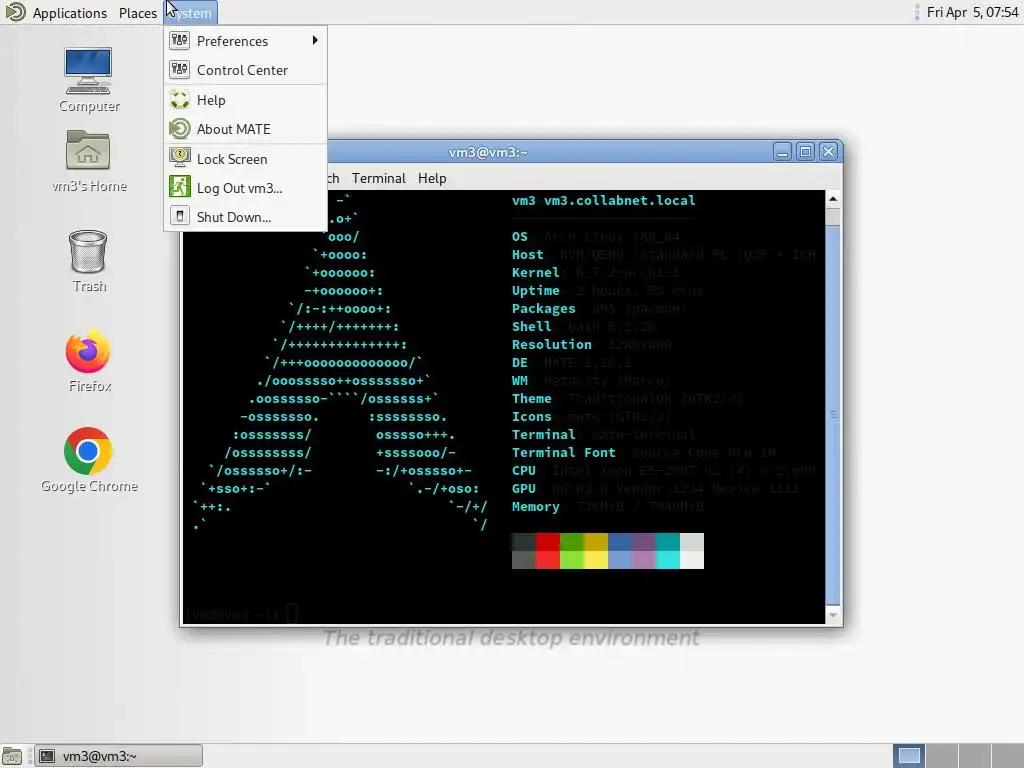Click the Log Out icon
Screen dimensions: 1024x768
coord(180,187)
